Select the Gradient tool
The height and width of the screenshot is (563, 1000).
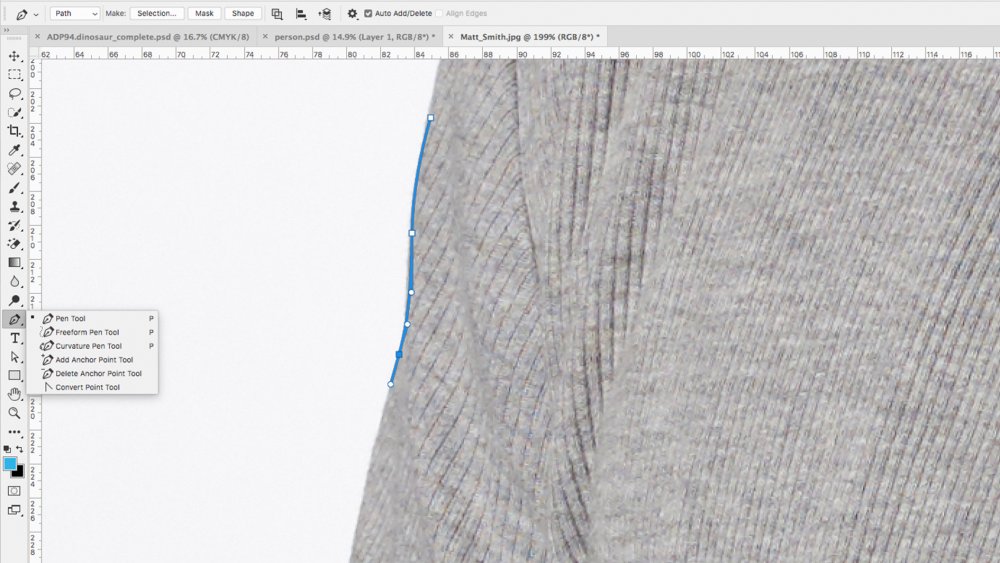[x=14, y=263]
